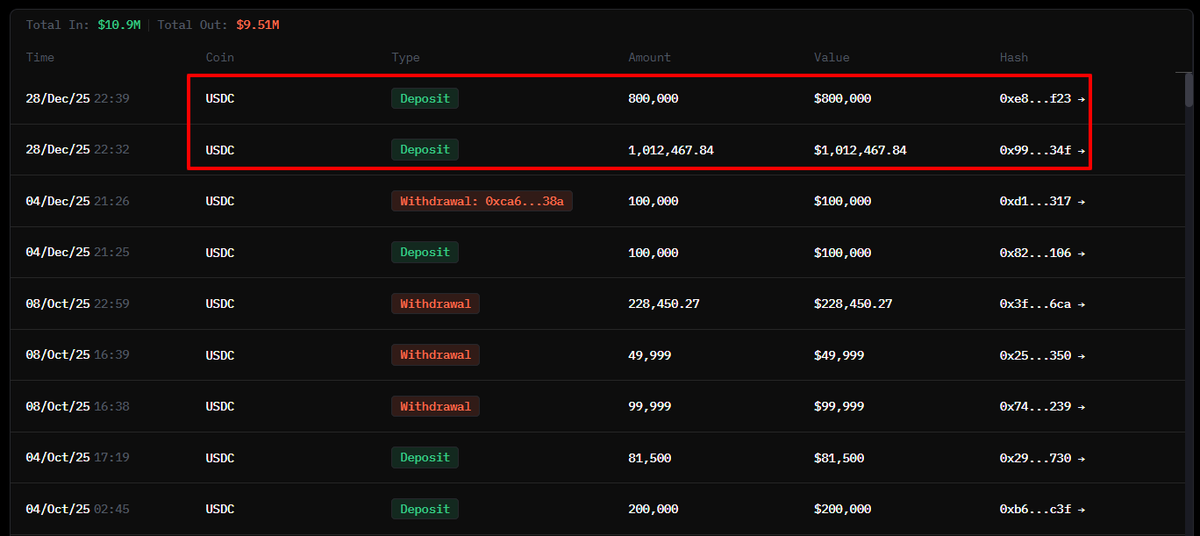Image resolution: width=1200 pixels, height=536 pixels.
Task: Click the $1,012,467.84 value cell
Action: click(861, 150)
